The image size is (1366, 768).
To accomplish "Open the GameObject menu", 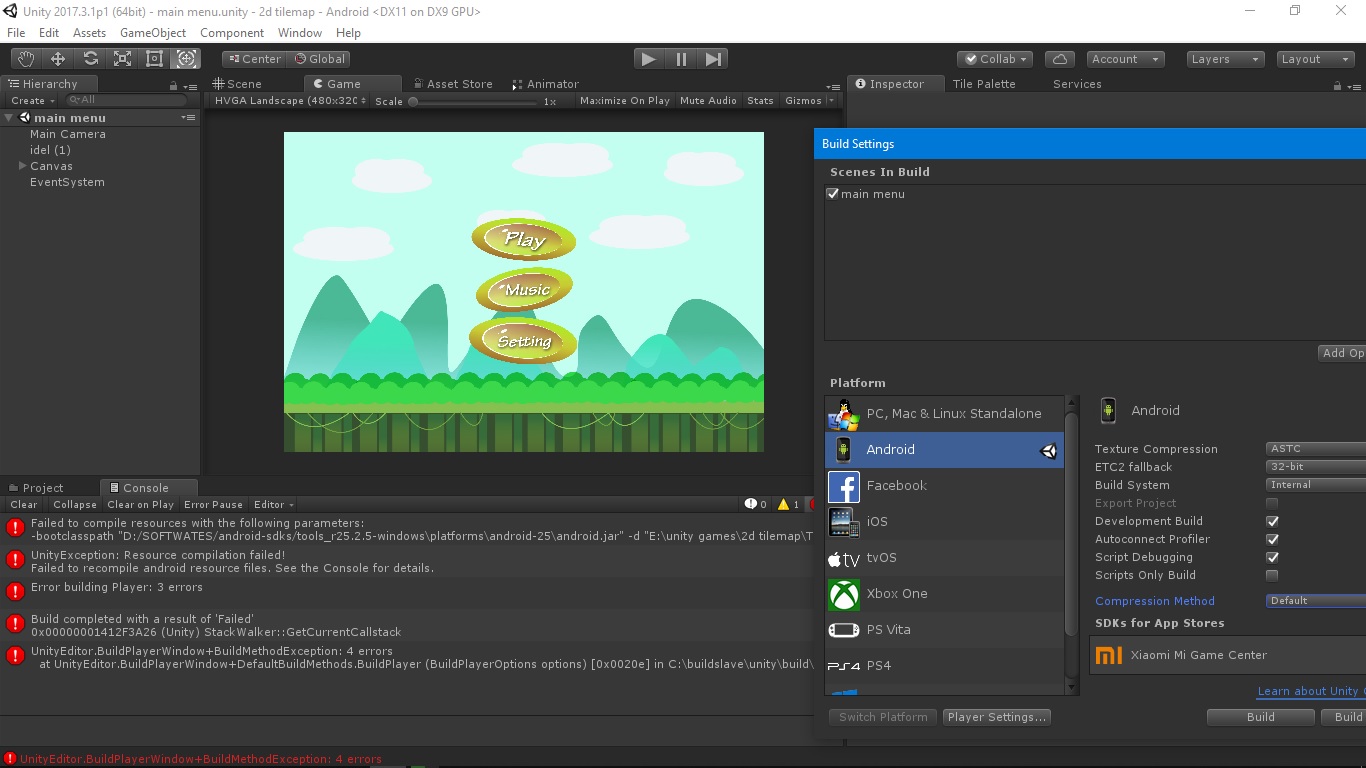I will [153, 33].
